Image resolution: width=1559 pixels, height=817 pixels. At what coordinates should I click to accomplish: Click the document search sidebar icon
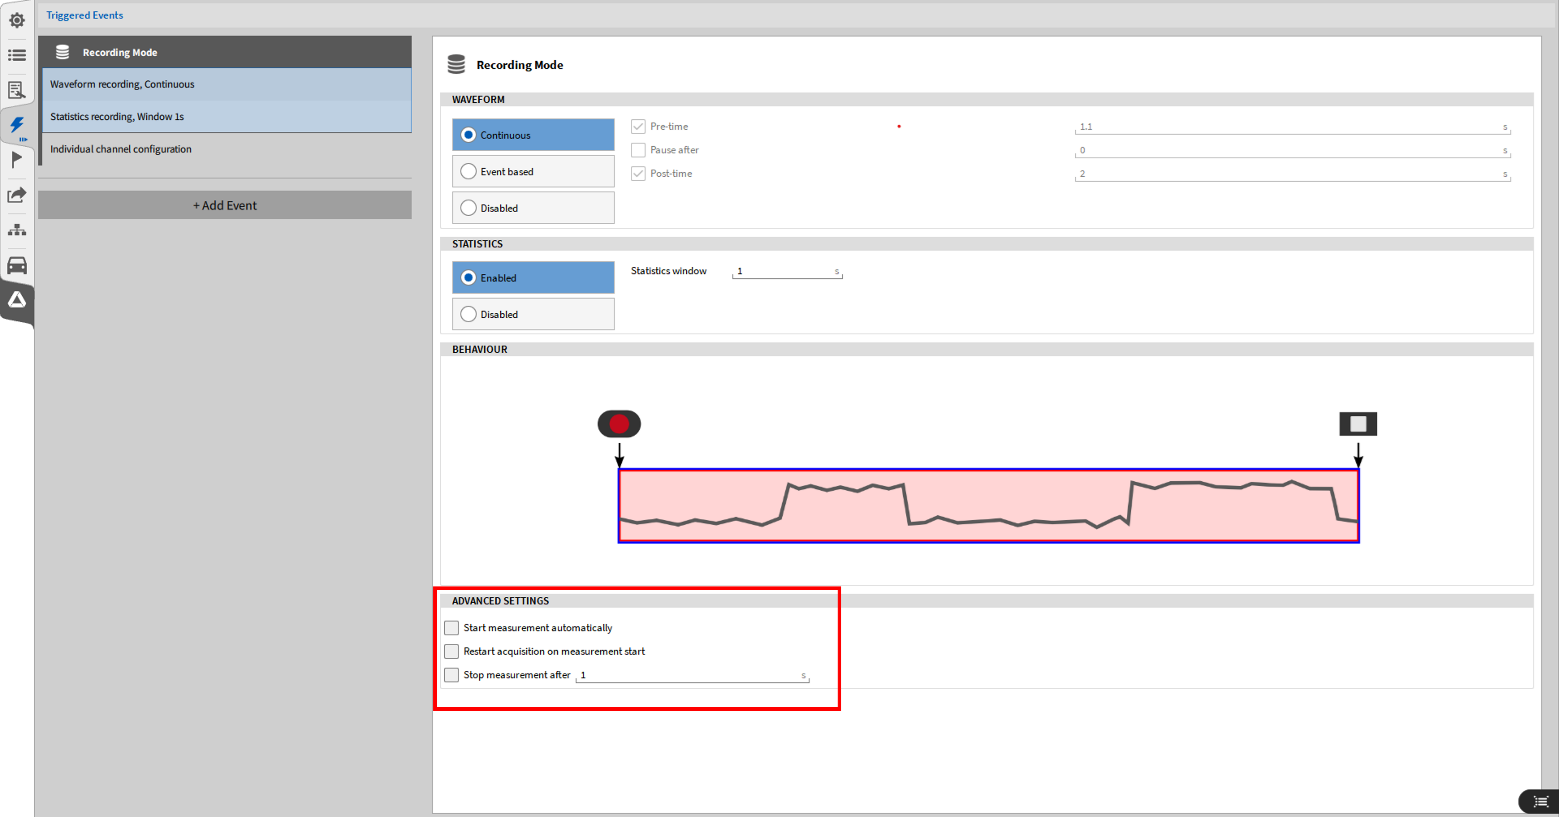point(17,90)
